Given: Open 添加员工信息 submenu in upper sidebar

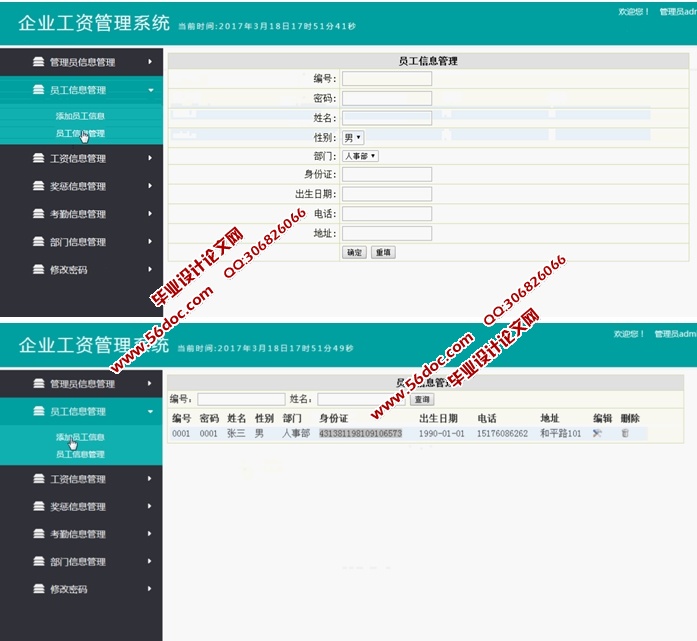Looking at the screenshot, I should (80, 116).
